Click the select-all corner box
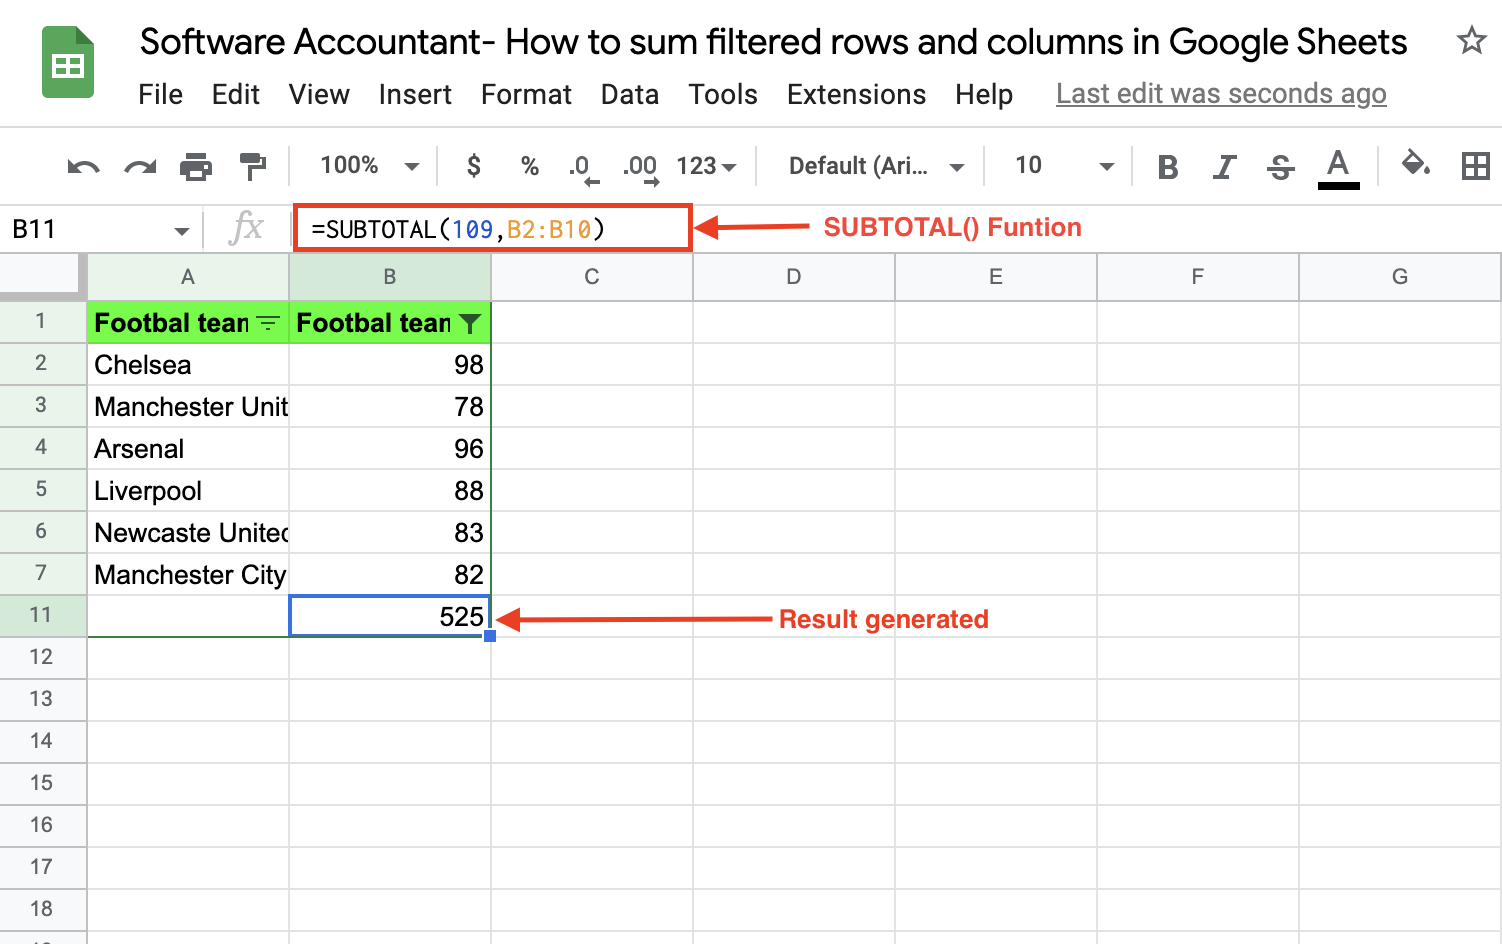The height and width of the screenshot is (944, 1502). coord(41,277)
